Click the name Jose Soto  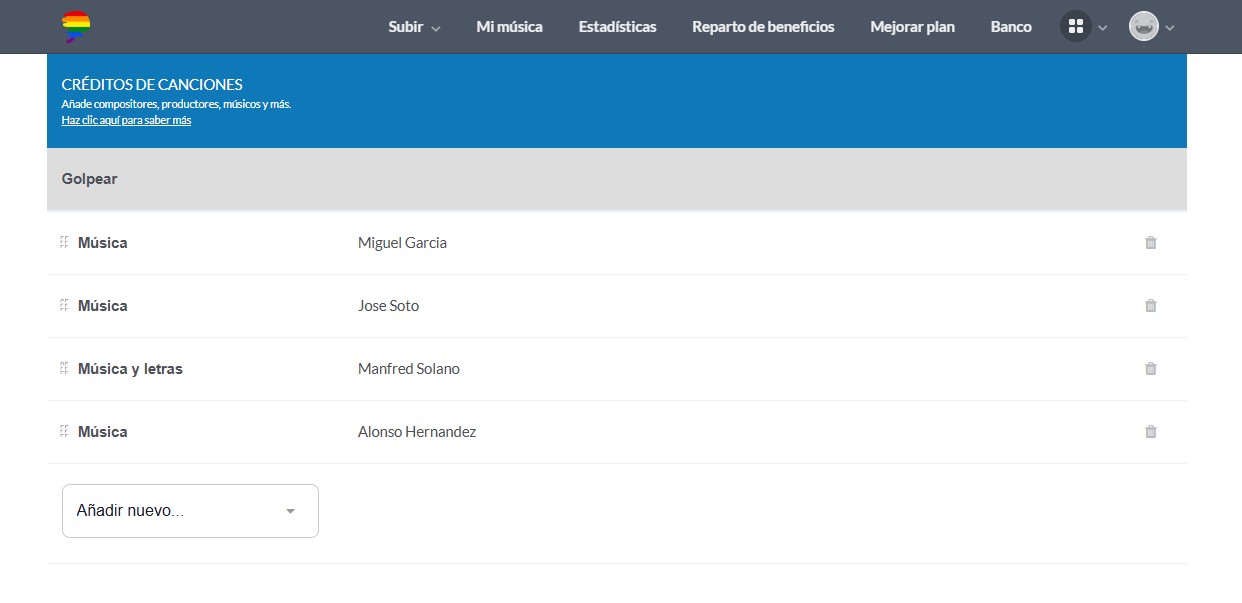388,306
